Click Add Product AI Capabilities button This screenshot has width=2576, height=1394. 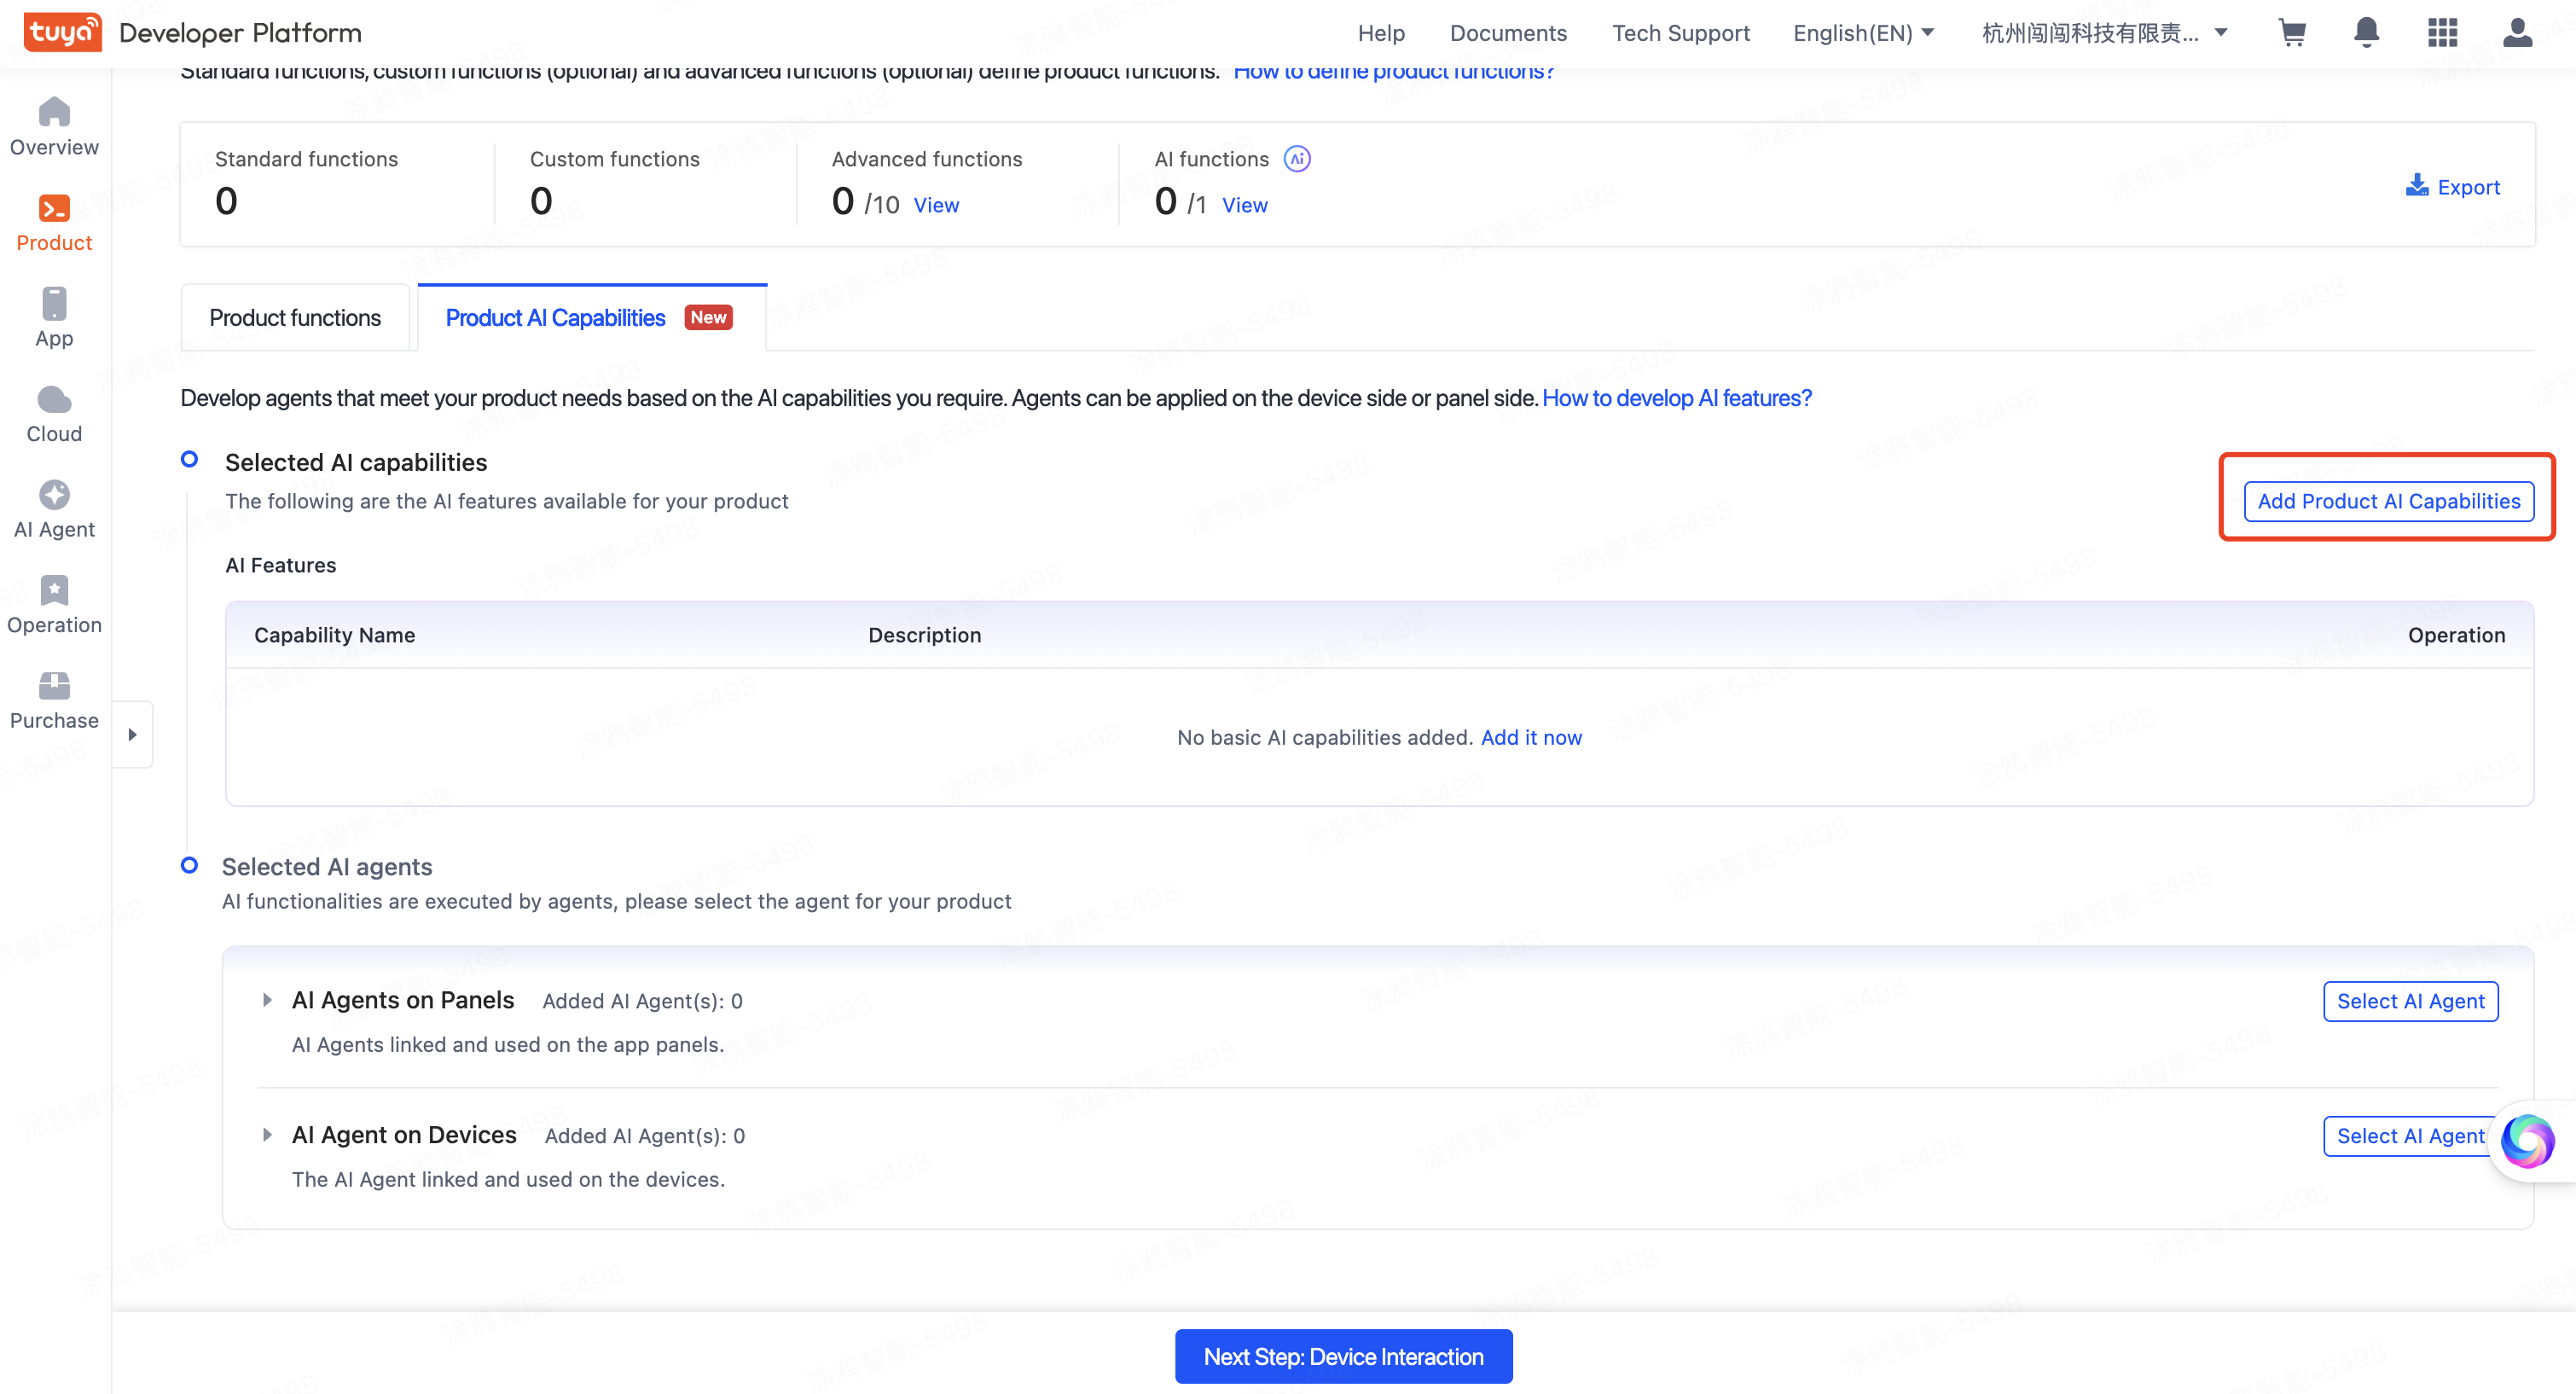pos(2388,501)
